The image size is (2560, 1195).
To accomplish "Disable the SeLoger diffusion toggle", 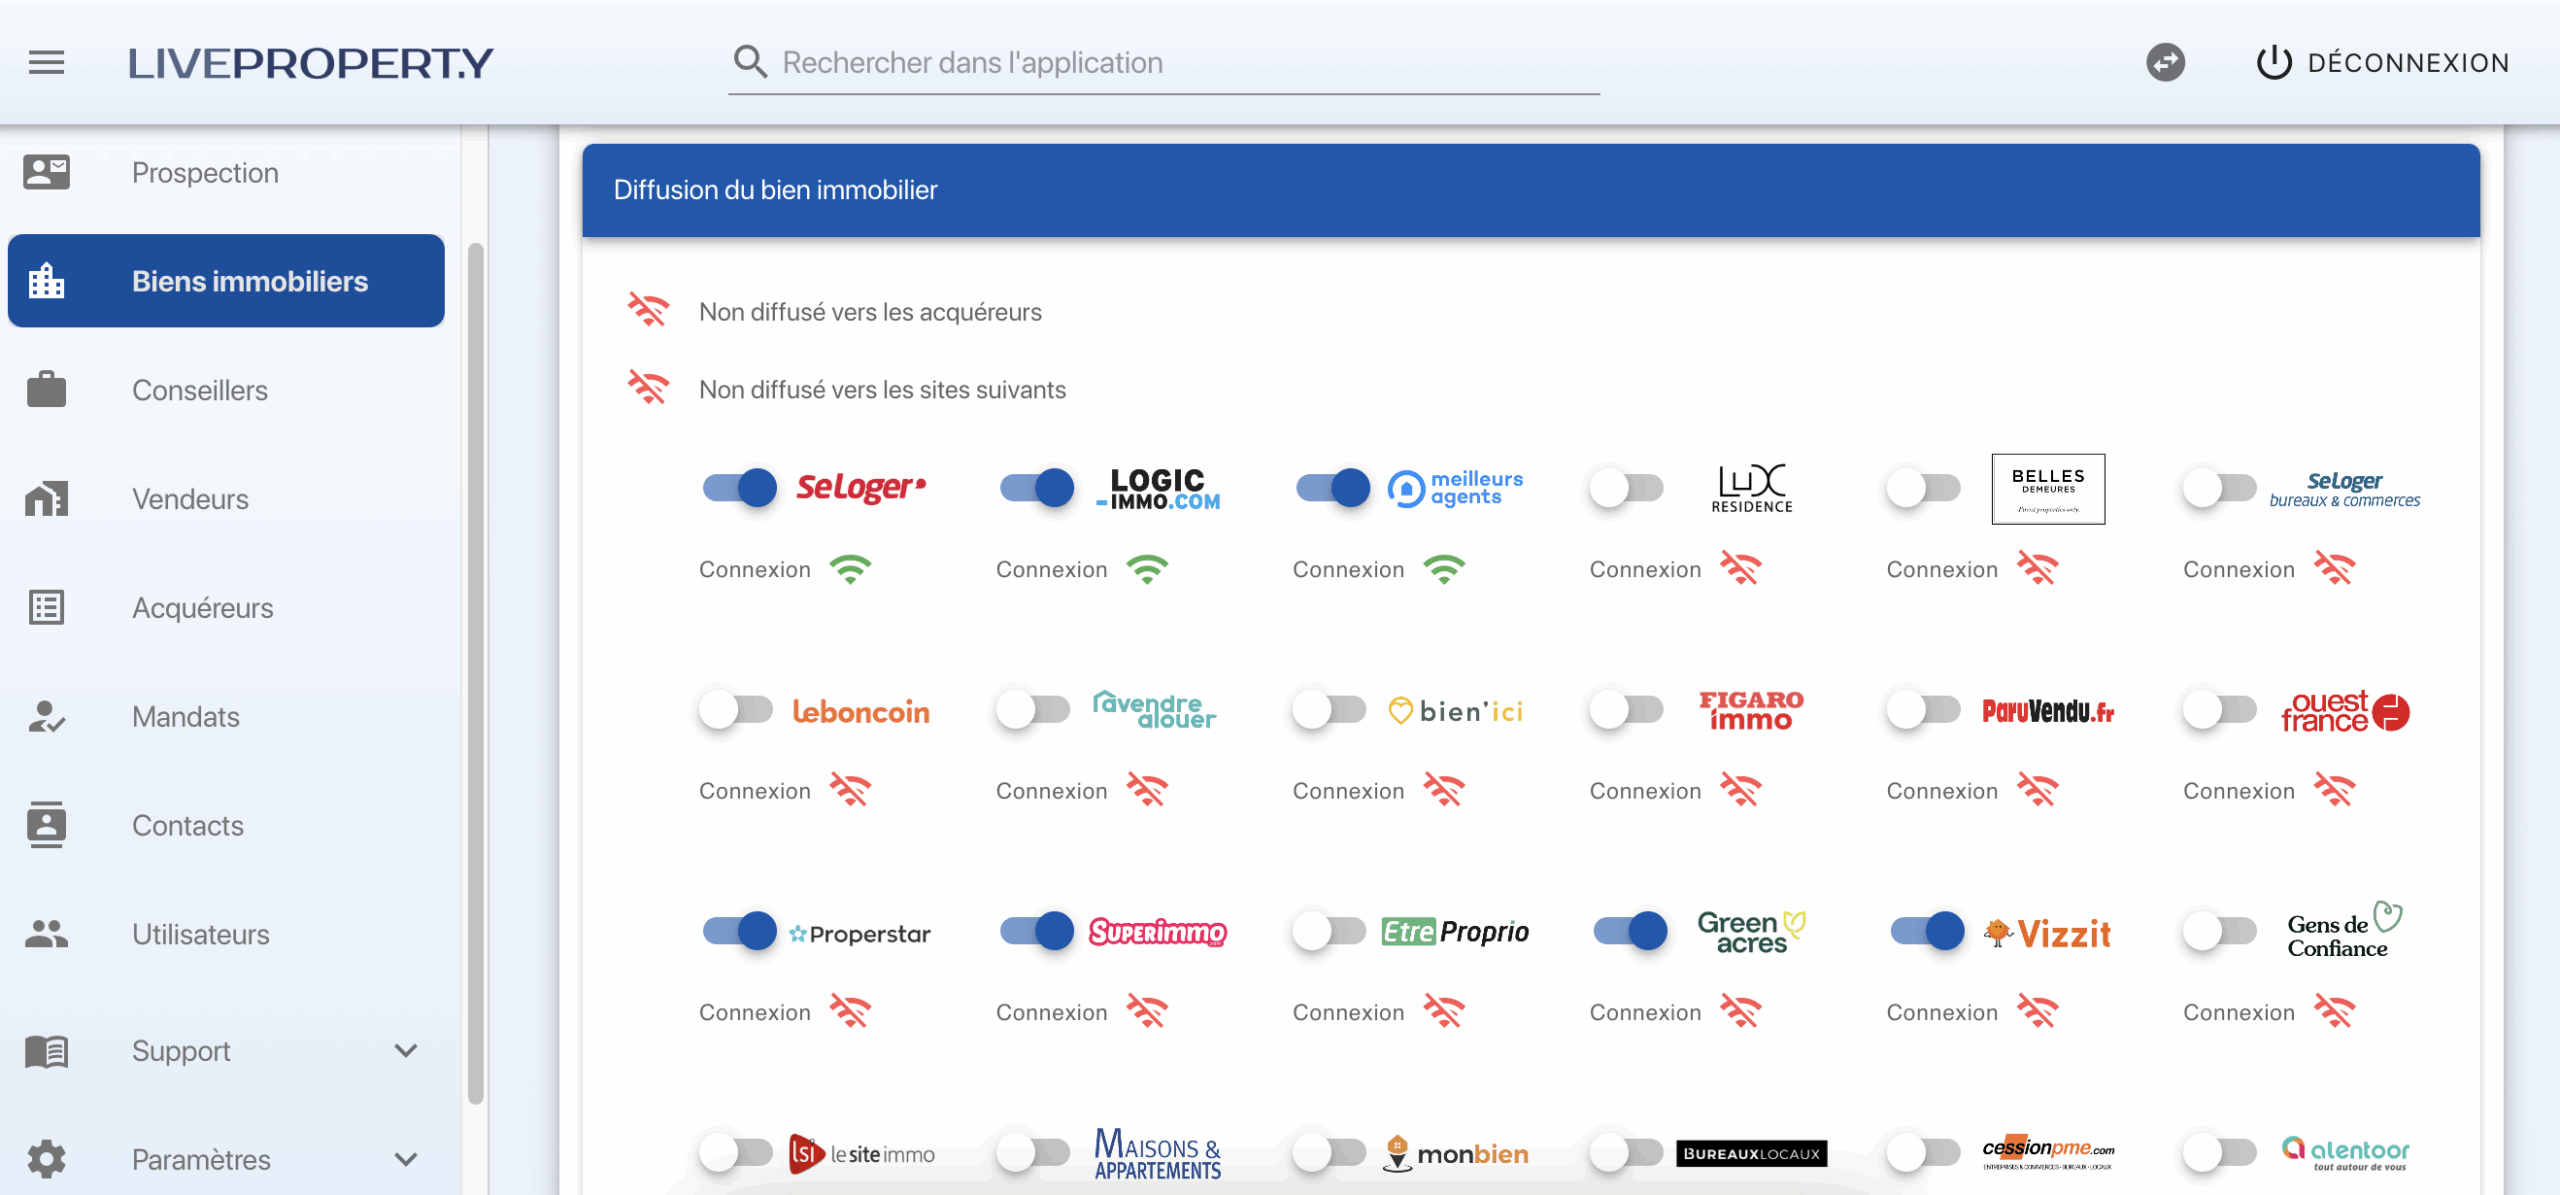I will 739,488.
